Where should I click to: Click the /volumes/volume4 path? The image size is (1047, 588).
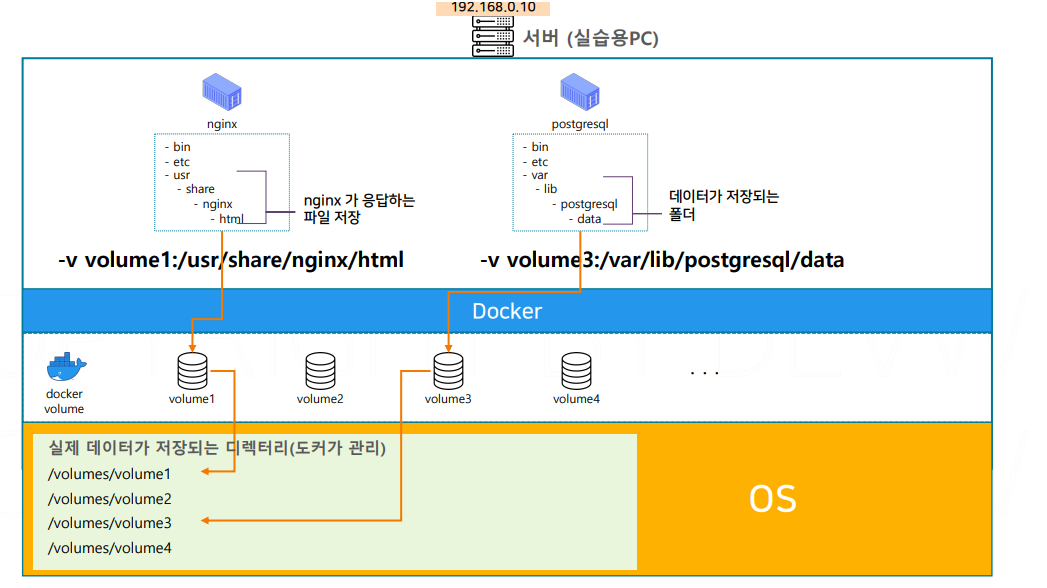[x=110, y=548]
